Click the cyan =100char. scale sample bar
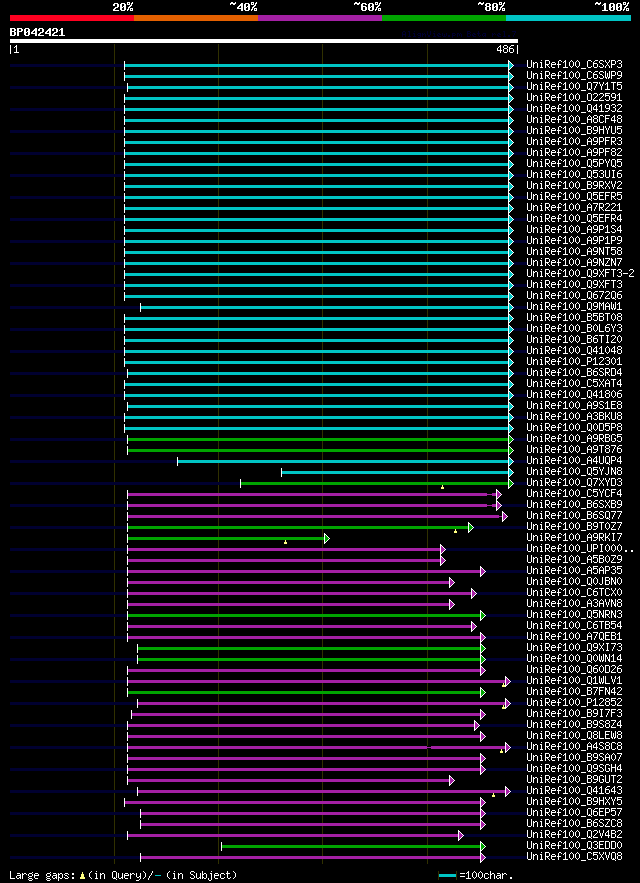Image resolution: width=640 pixels, height=883 pixels. coord(448,876)
